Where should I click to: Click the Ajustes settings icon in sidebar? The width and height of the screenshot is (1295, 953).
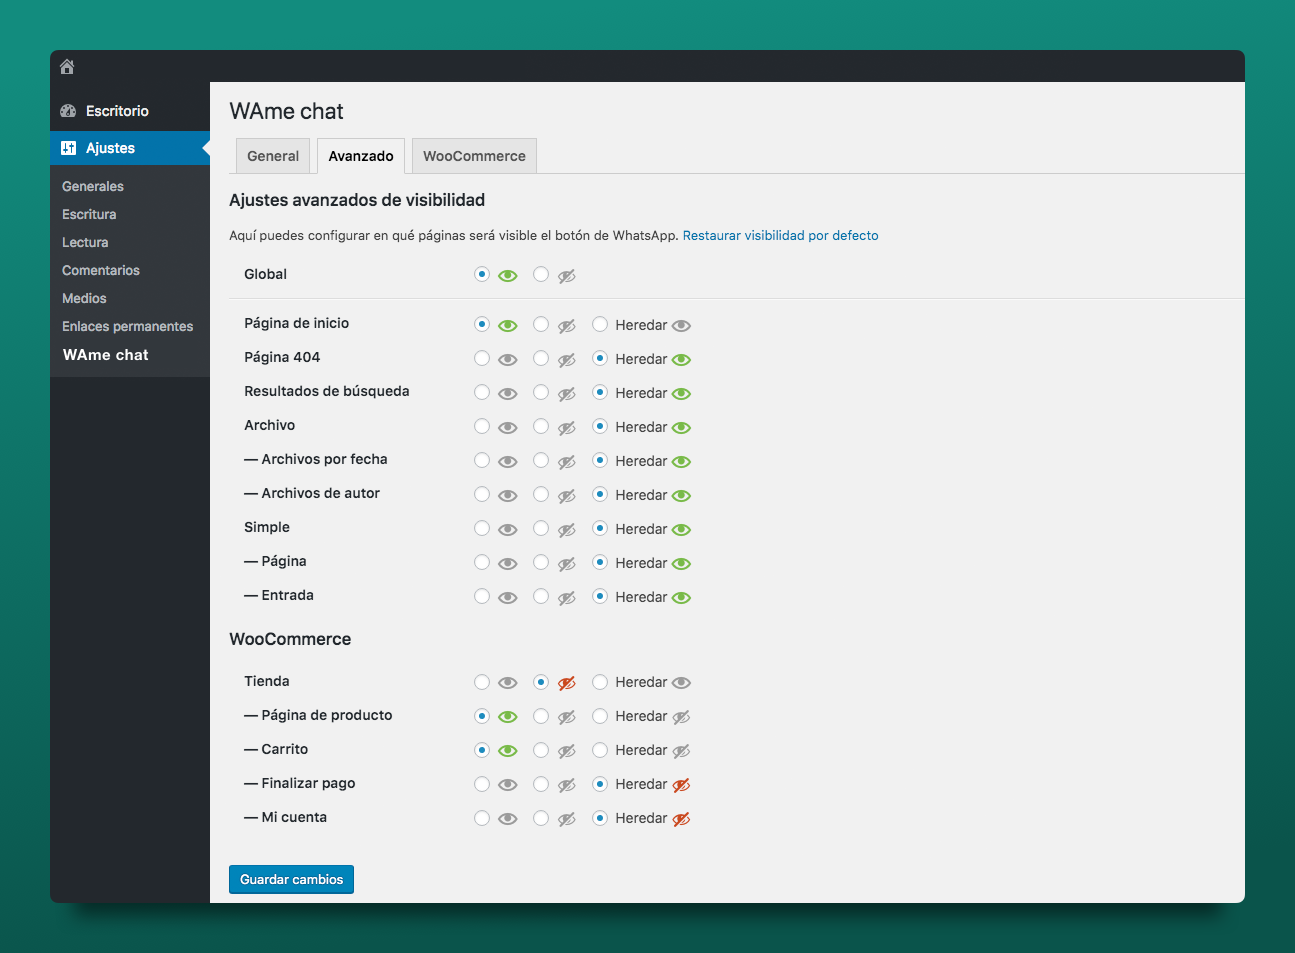(68, 148)
